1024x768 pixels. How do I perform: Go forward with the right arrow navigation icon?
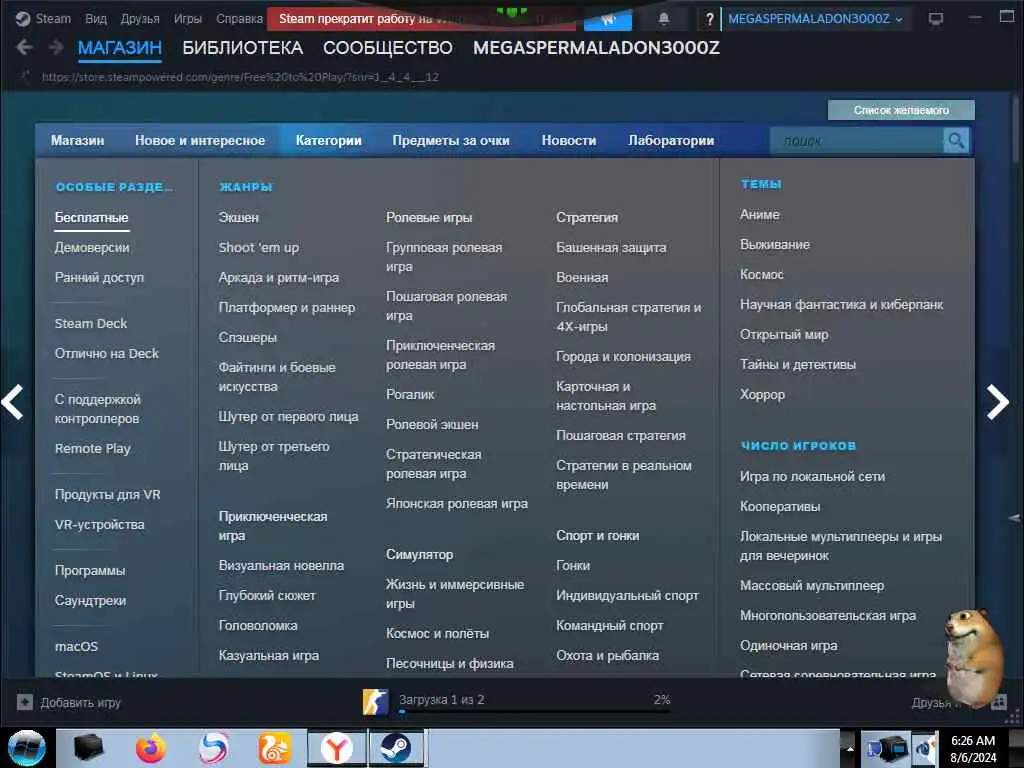[x=56, y=47]
